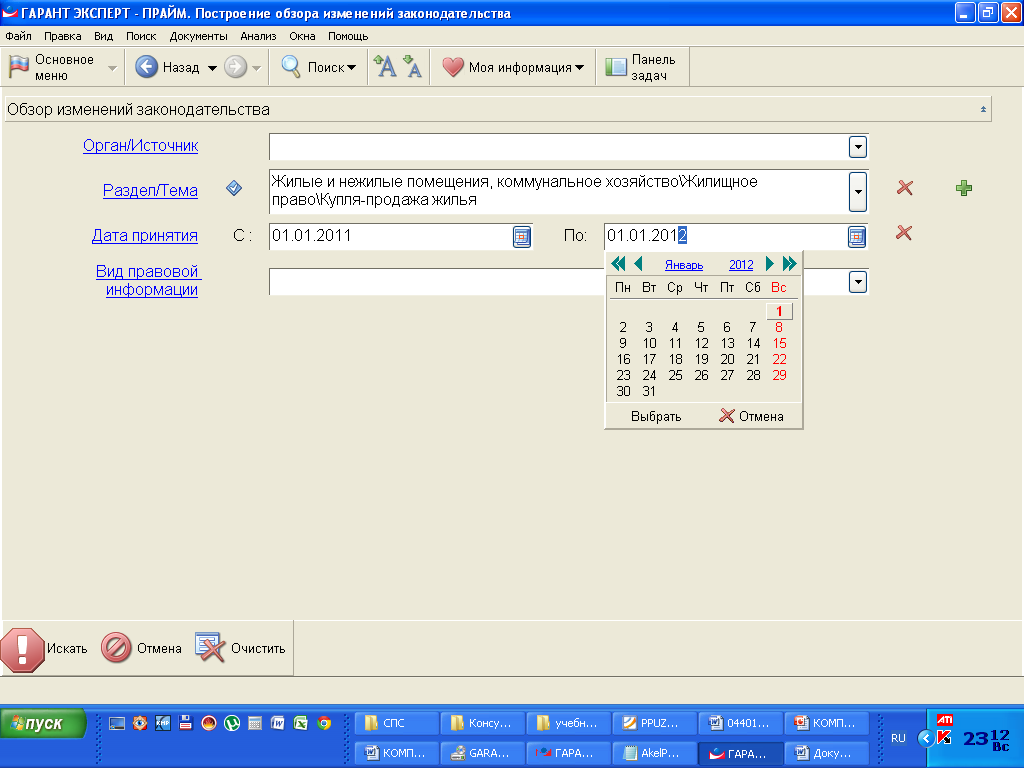This screenshot has height=768, width=1024.
Task: Decrease font size with smaller A icon
Action: [413, 66]
